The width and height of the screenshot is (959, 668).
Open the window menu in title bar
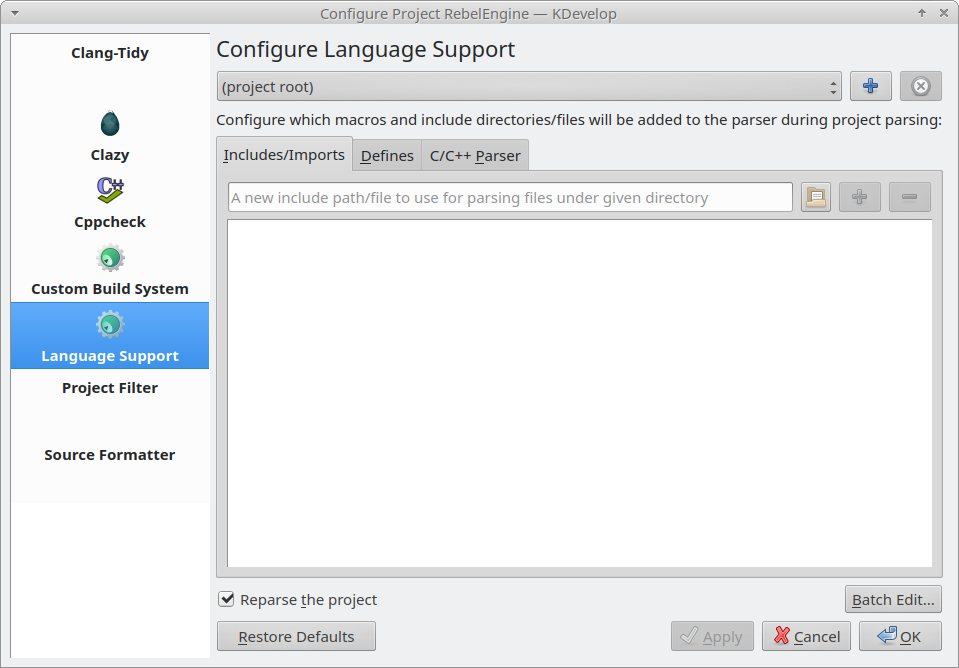[x=15, y=13]
